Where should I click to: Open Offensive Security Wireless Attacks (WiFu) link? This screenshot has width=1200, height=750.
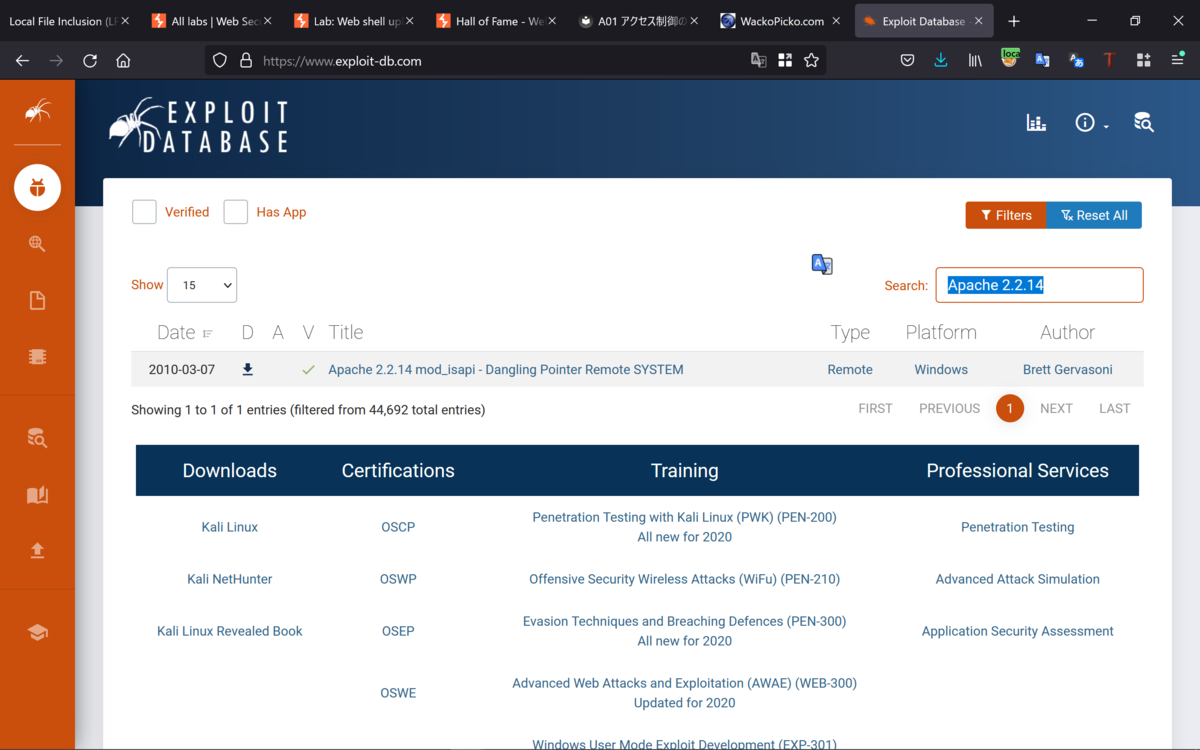coord(685,579)
